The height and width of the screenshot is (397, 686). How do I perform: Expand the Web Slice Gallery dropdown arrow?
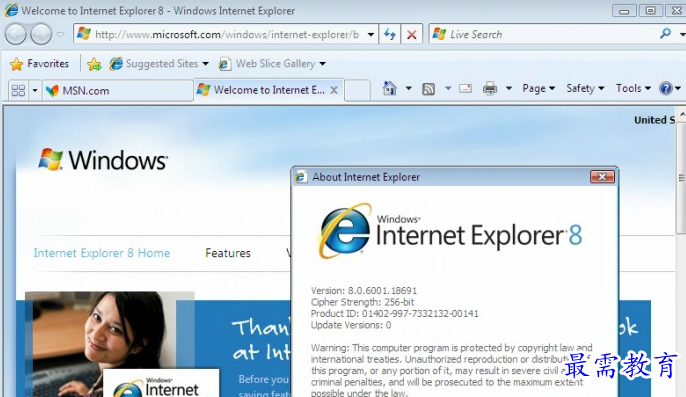pyautogui.click(x=322, y=64)
